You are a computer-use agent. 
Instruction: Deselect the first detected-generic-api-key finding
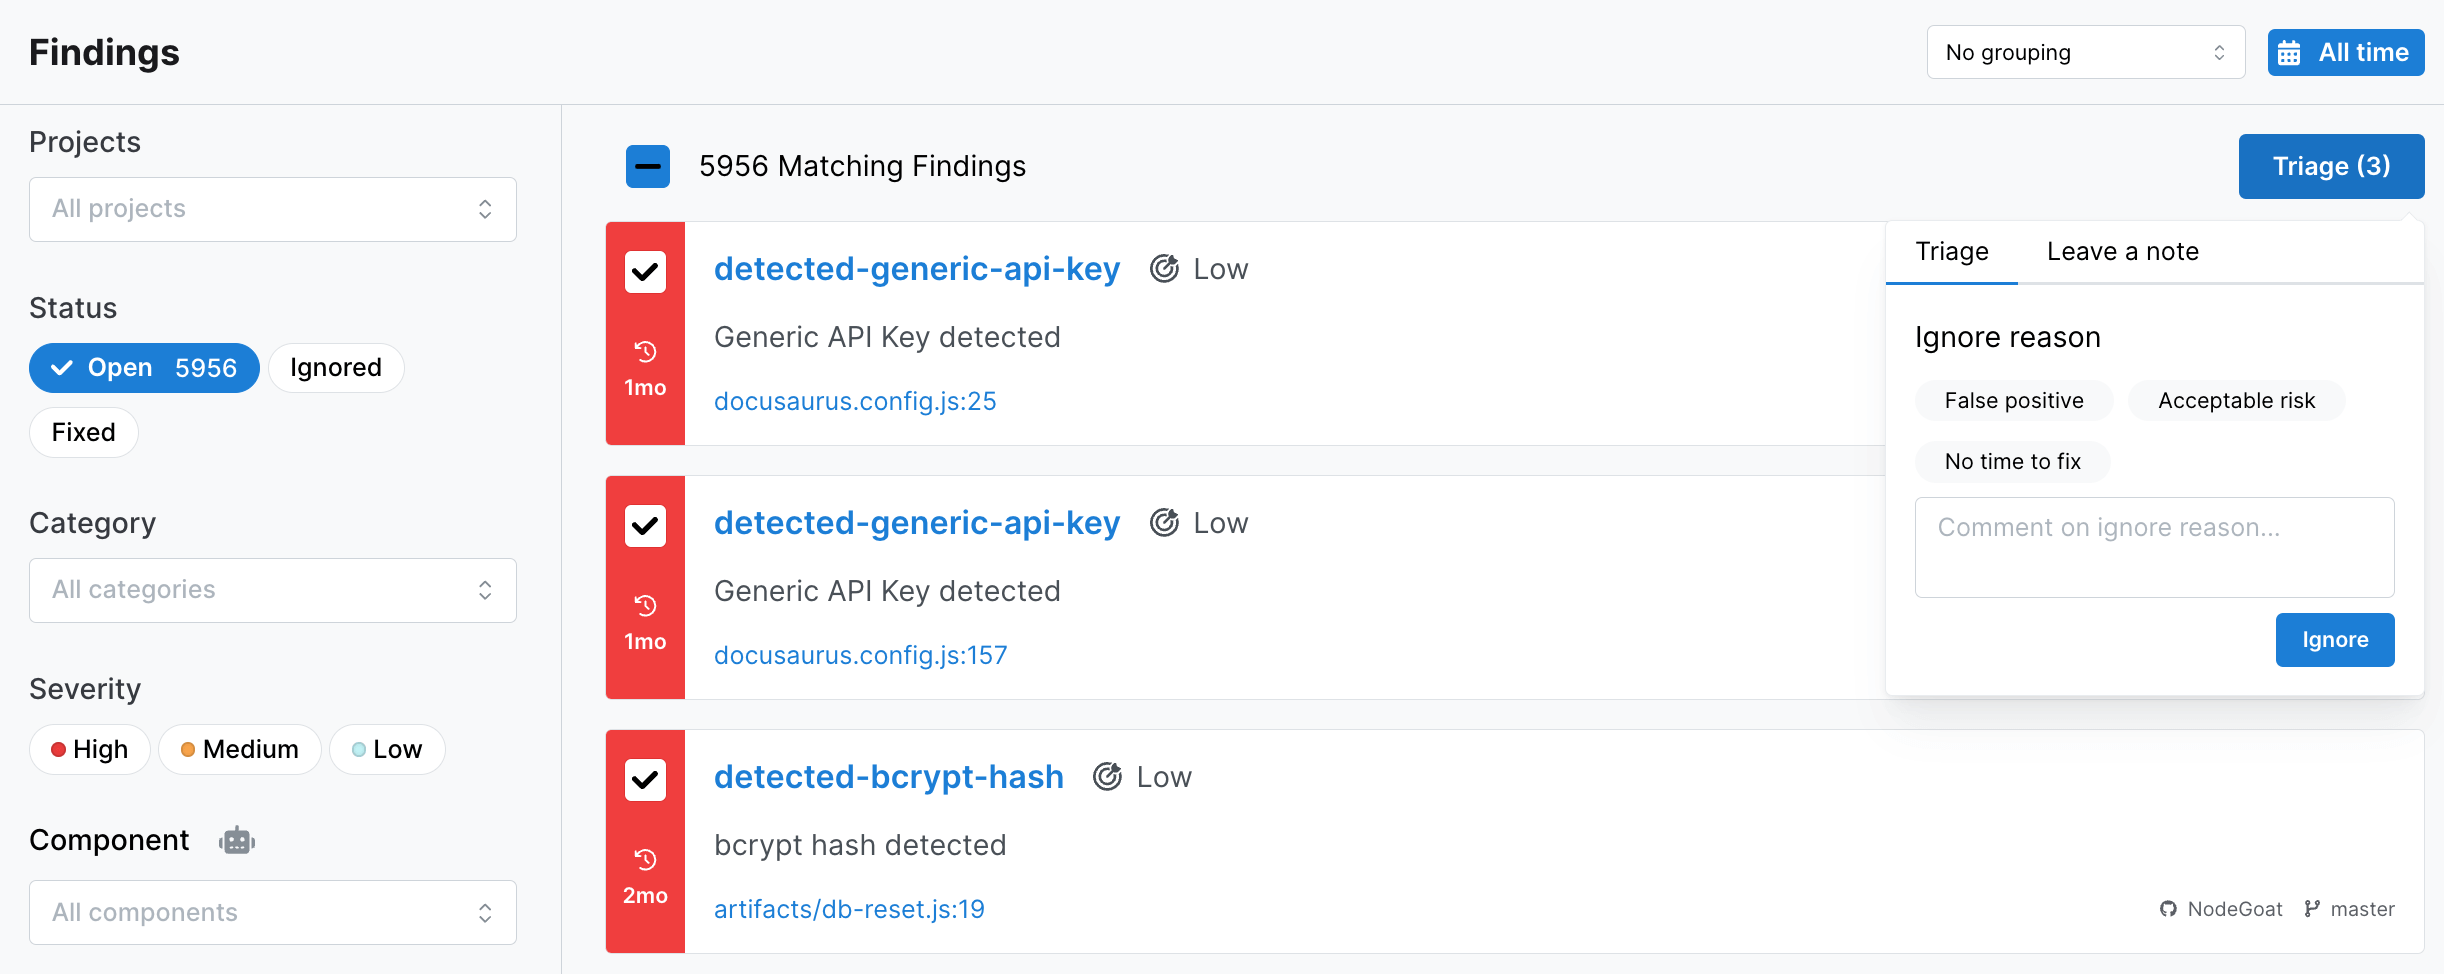[x=645, y=271]
